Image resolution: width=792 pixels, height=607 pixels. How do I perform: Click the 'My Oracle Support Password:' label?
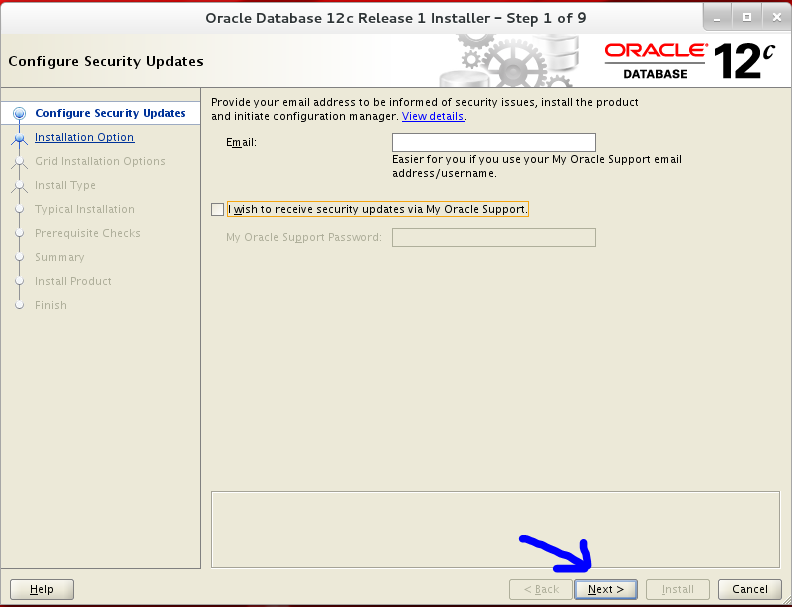(304, 237)
